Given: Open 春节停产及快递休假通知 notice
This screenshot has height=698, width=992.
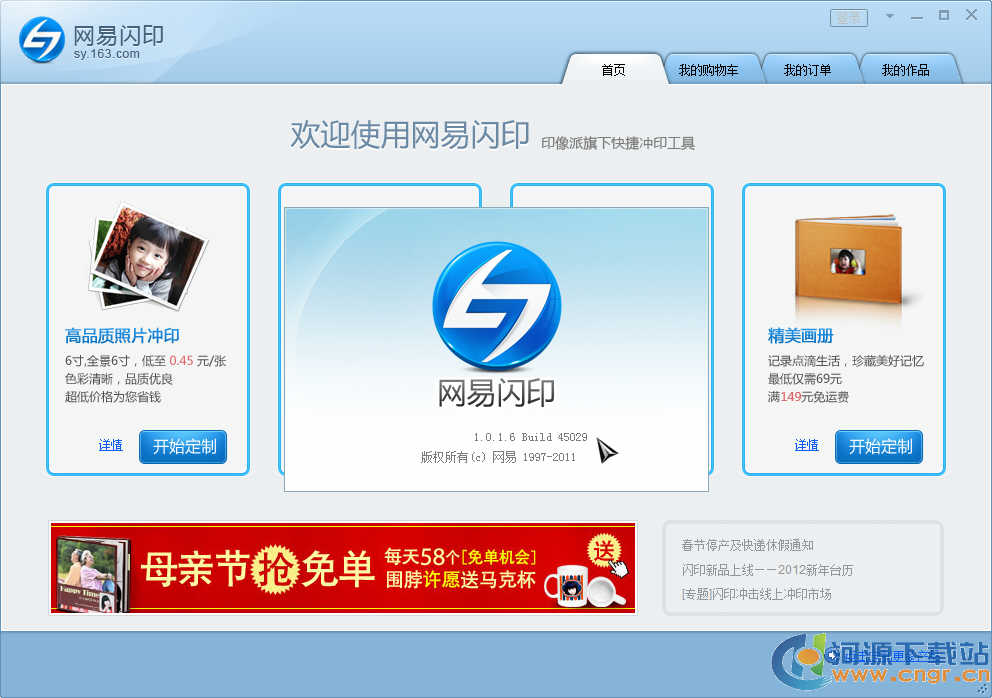Looking at the screenshot, I should pyautogui.click(x=747, y=545).
